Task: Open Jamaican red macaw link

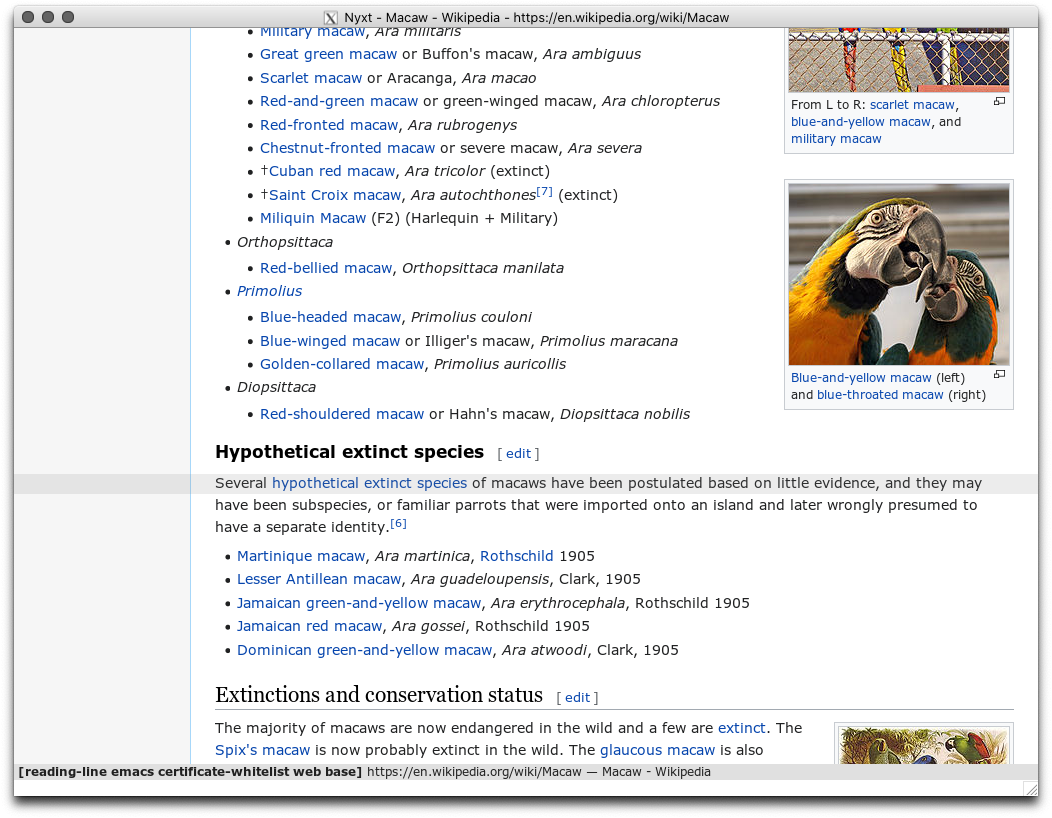Action: (x=309, y=626)
